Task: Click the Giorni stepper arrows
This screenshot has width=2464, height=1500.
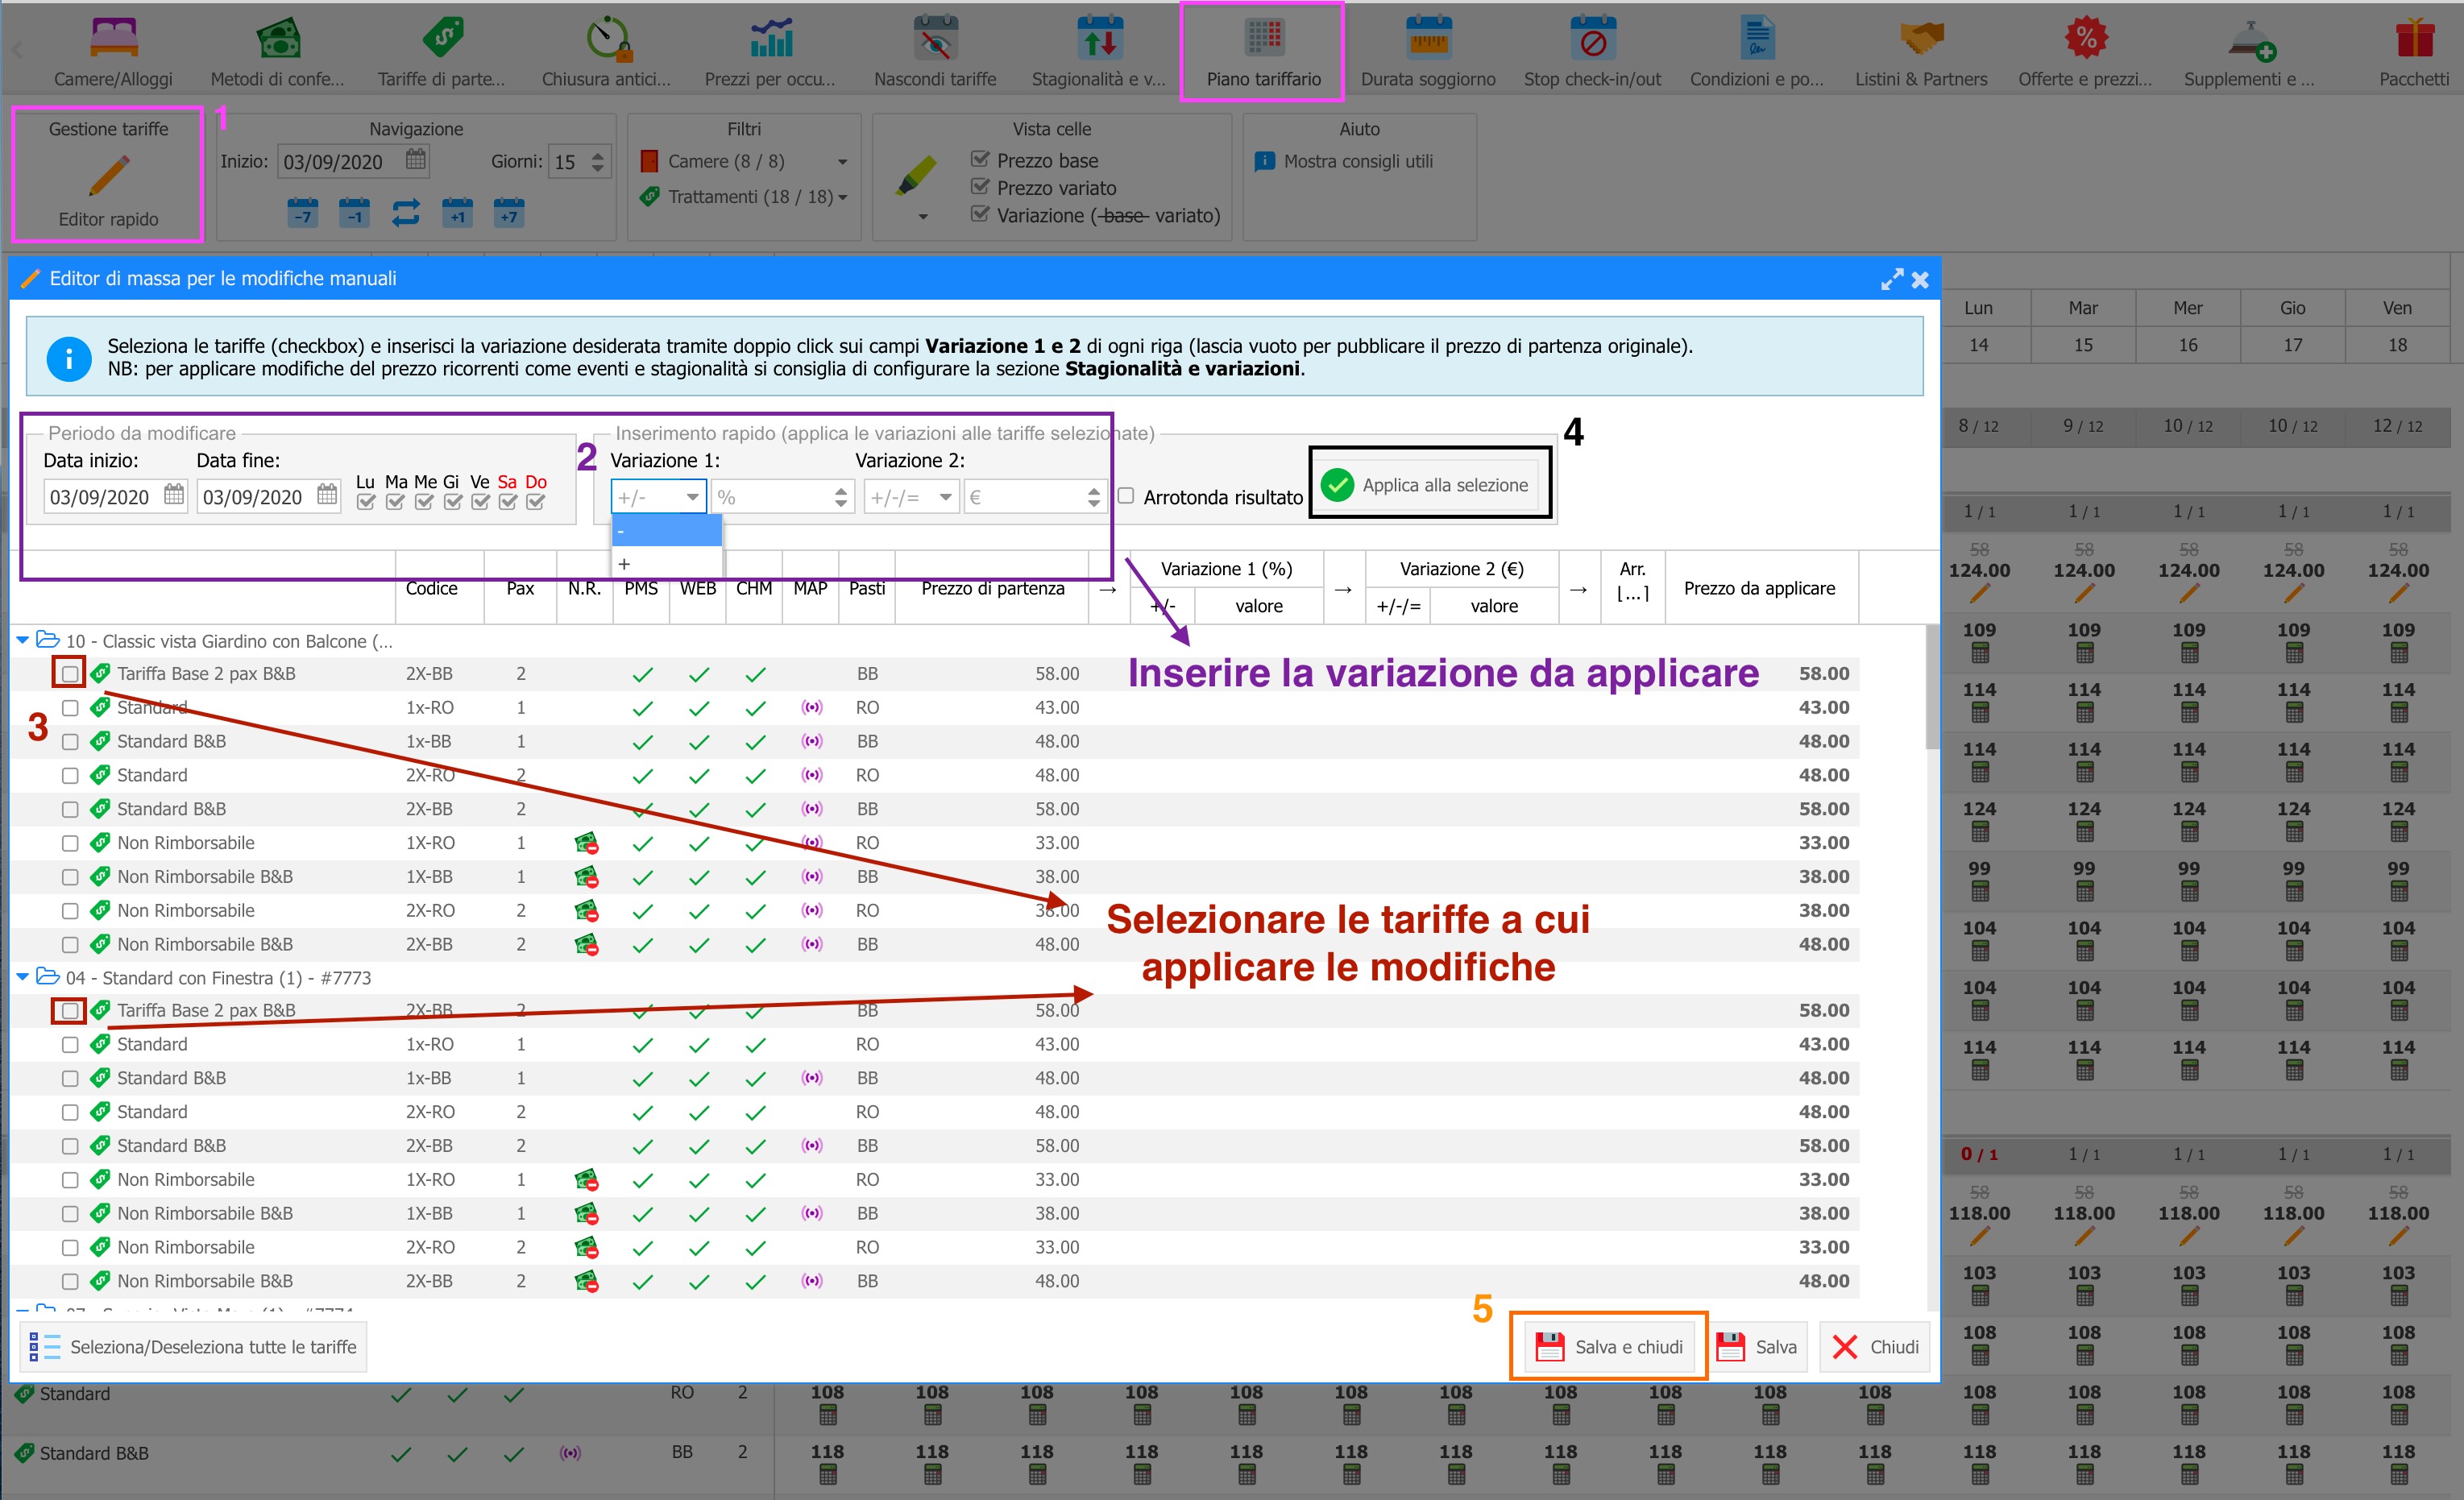Action: 598,161
